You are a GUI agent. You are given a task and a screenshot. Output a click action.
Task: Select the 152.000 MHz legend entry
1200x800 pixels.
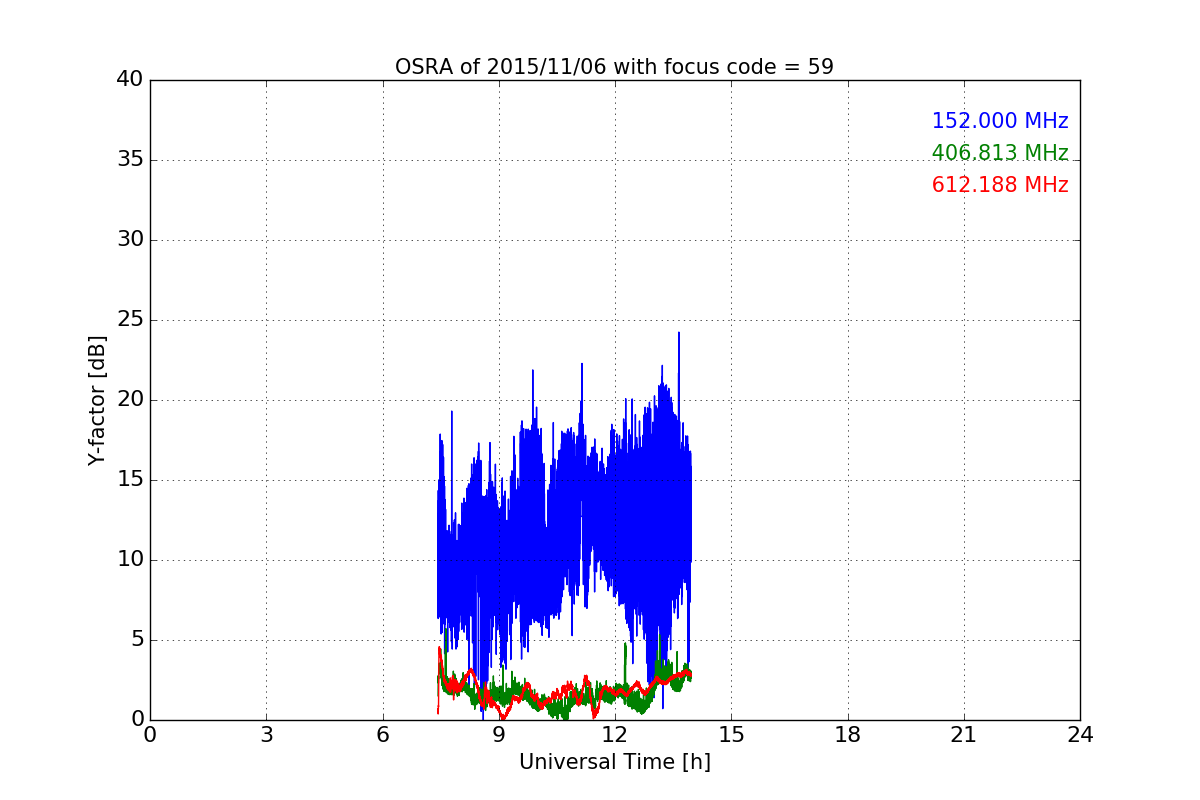click(1000, 121)
